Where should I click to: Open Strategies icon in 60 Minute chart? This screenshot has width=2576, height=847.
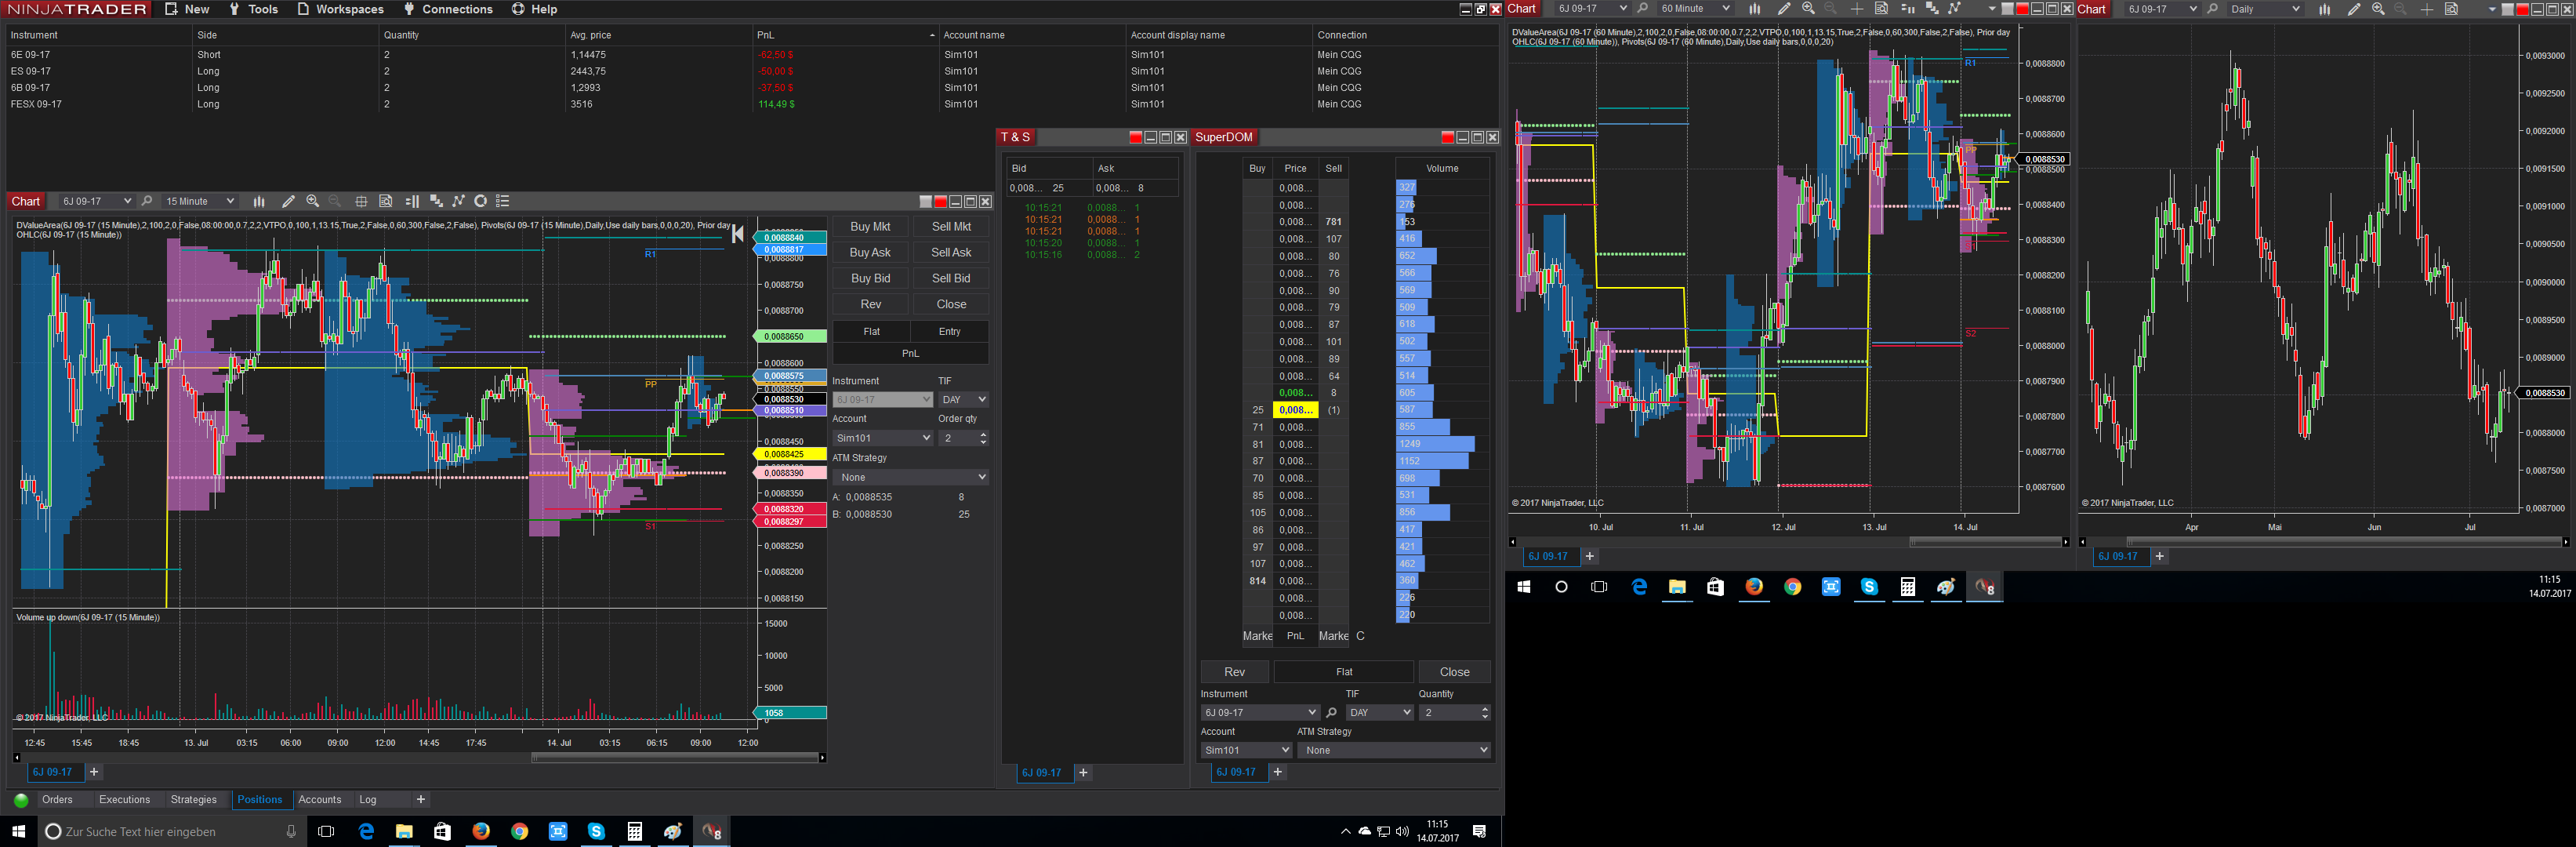click(x=1954, y=9)
